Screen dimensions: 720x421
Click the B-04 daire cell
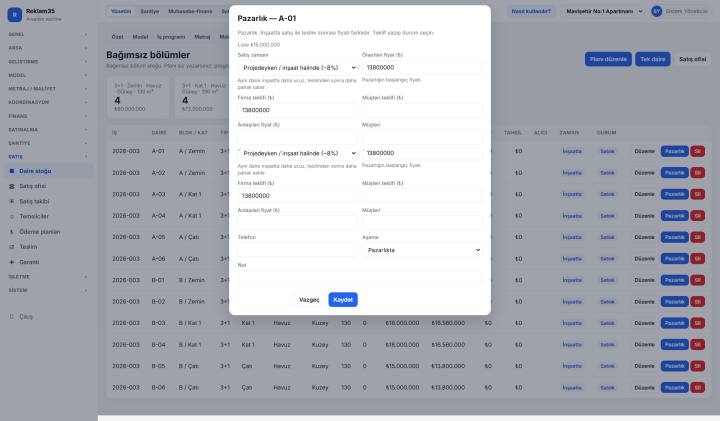coord(158,344)
